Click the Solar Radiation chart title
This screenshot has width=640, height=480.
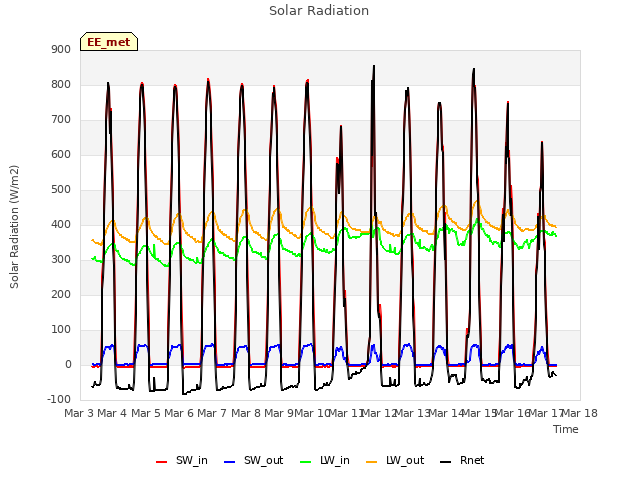[x=319, y=11]
